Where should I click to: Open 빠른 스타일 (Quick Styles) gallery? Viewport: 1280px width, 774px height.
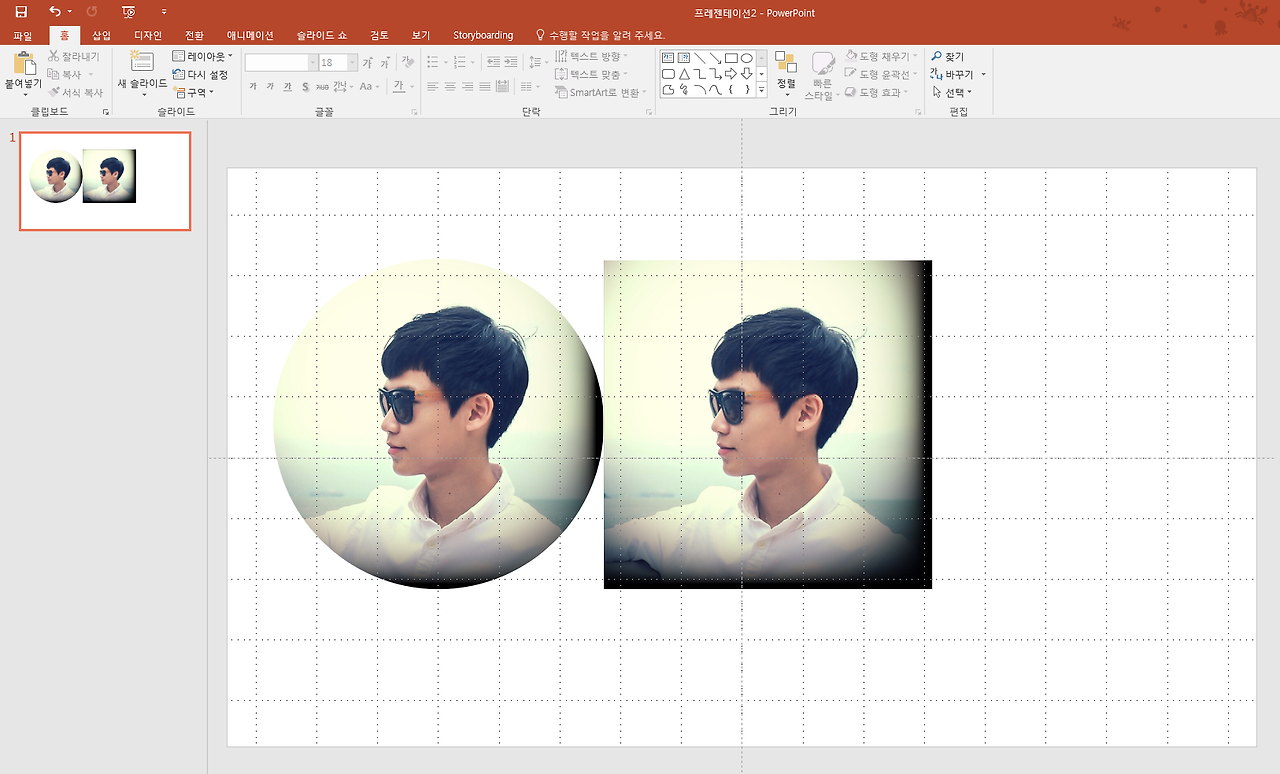coord(822,76)
